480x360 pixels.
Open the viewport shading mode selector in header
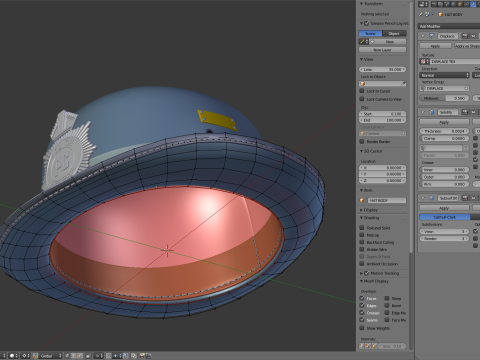14,356
